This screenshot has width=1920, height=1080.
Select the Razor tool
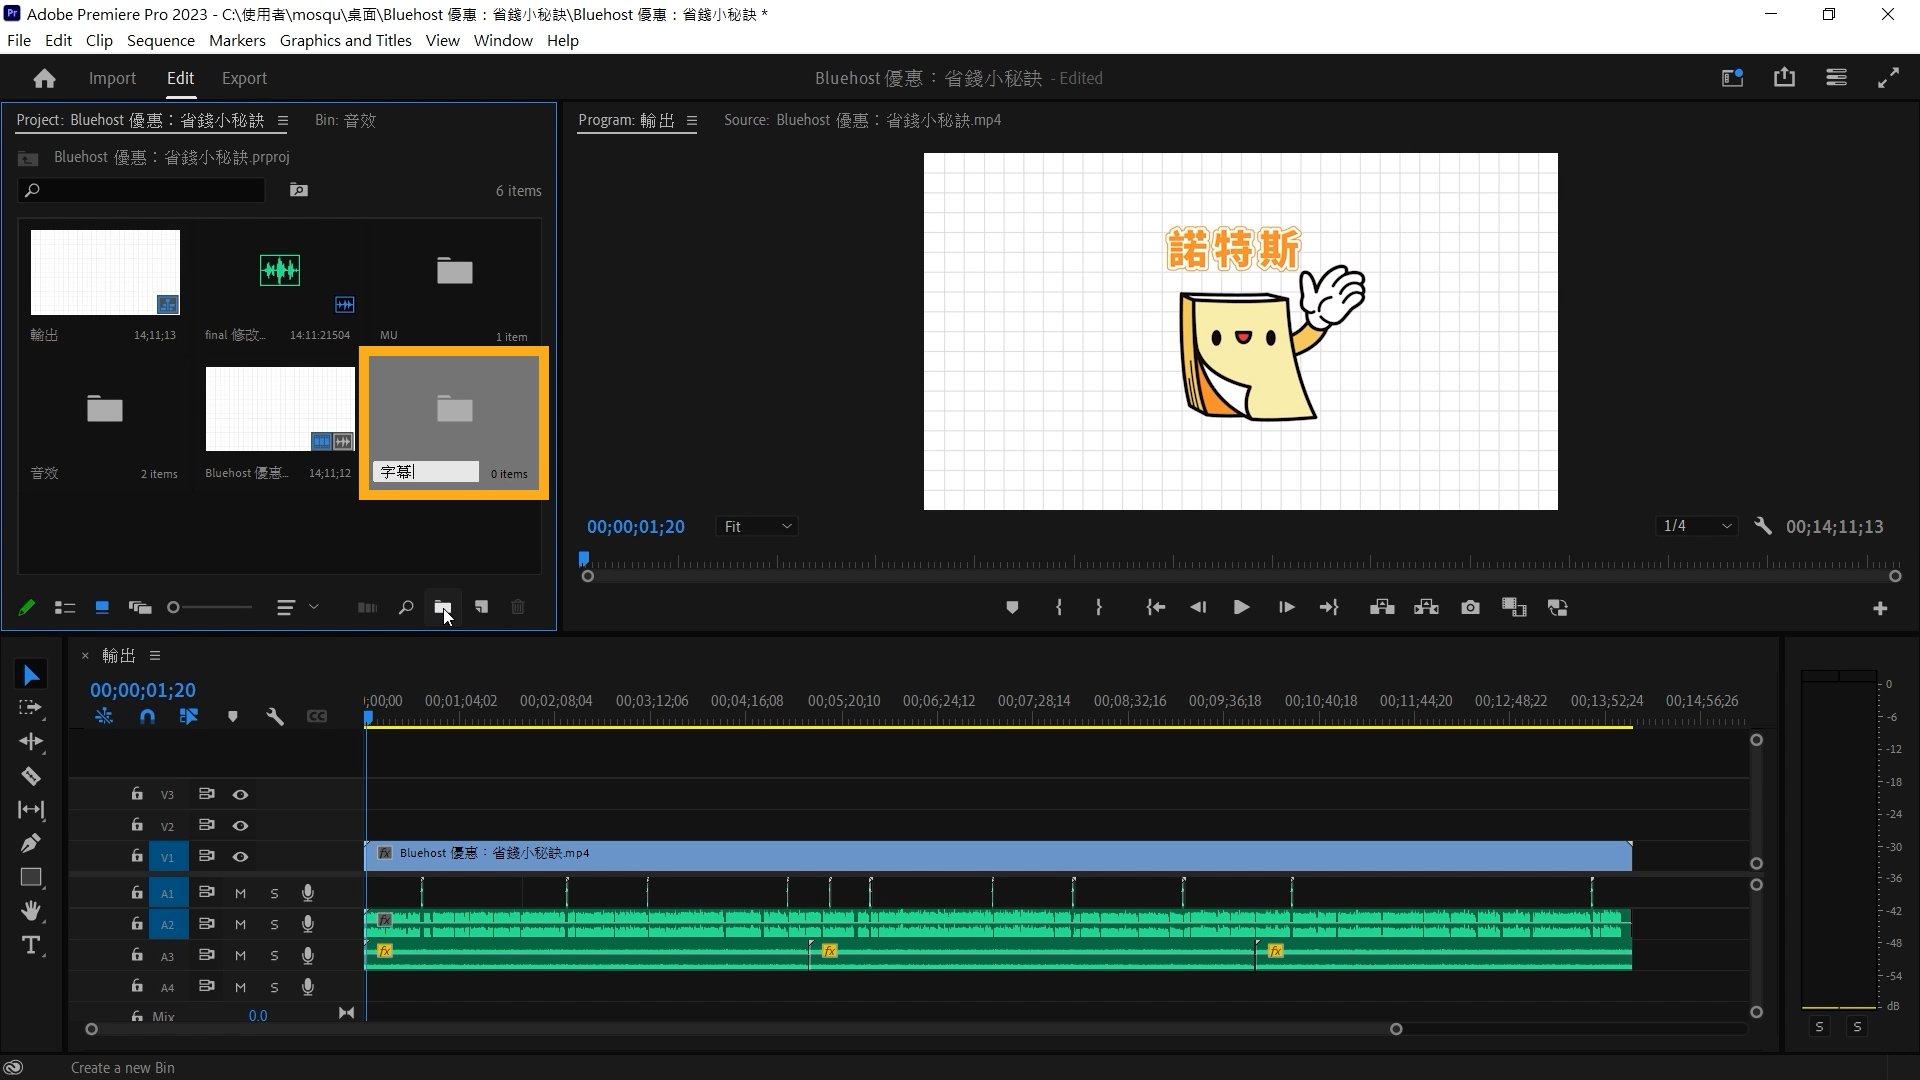coord(31,776)
